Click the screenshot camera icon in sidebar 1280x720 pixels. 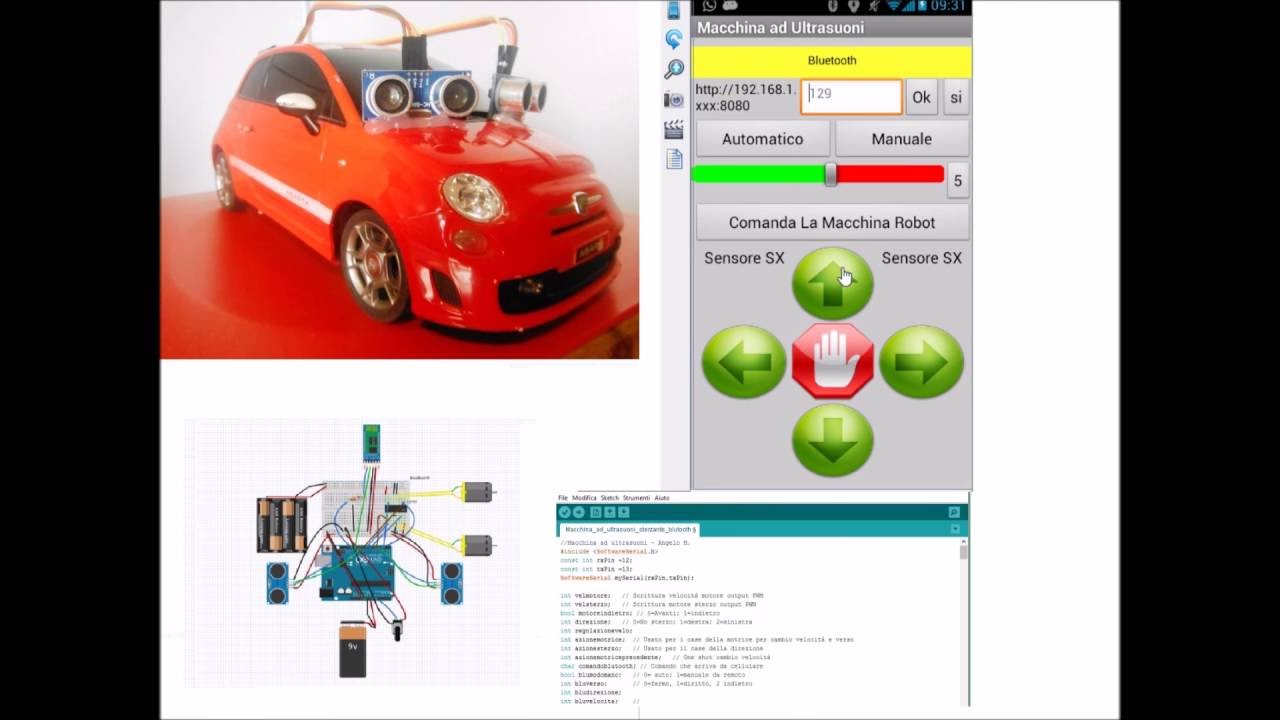[x=674, y=99]
